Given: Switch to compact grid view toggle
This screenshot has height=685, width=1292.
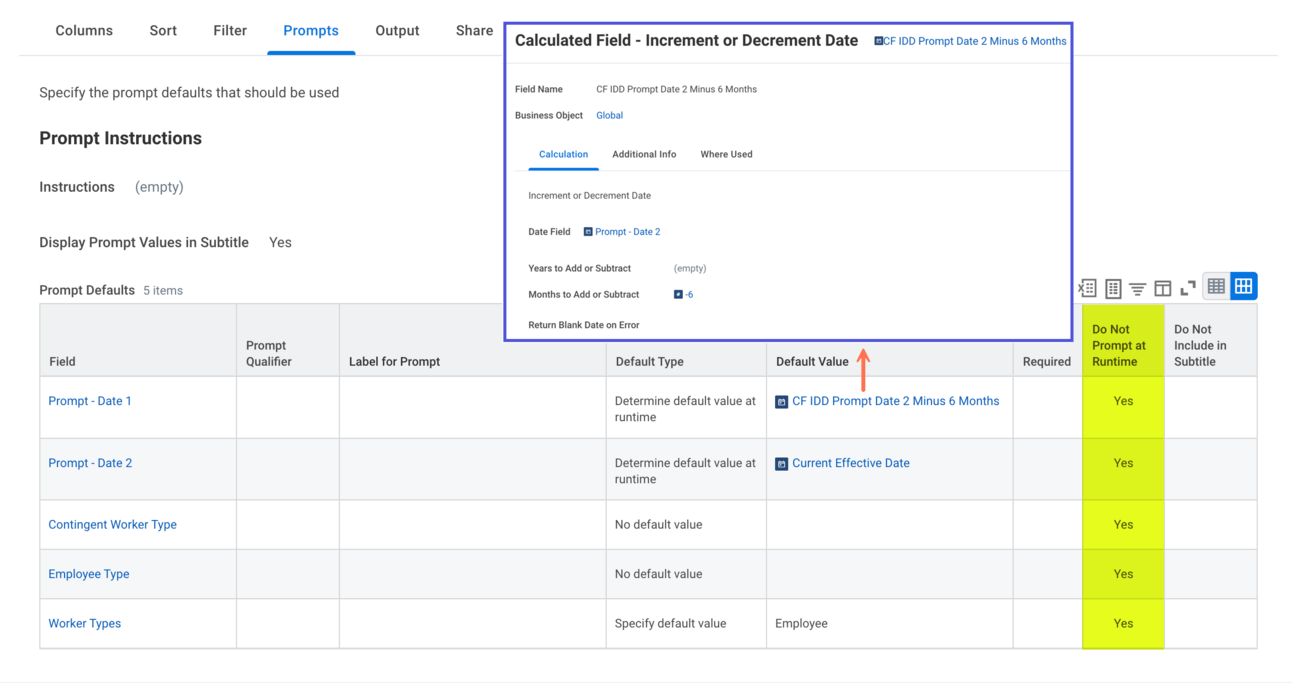Looking at the screenshot, I should pyautogui.click(x=1216, y=287).
